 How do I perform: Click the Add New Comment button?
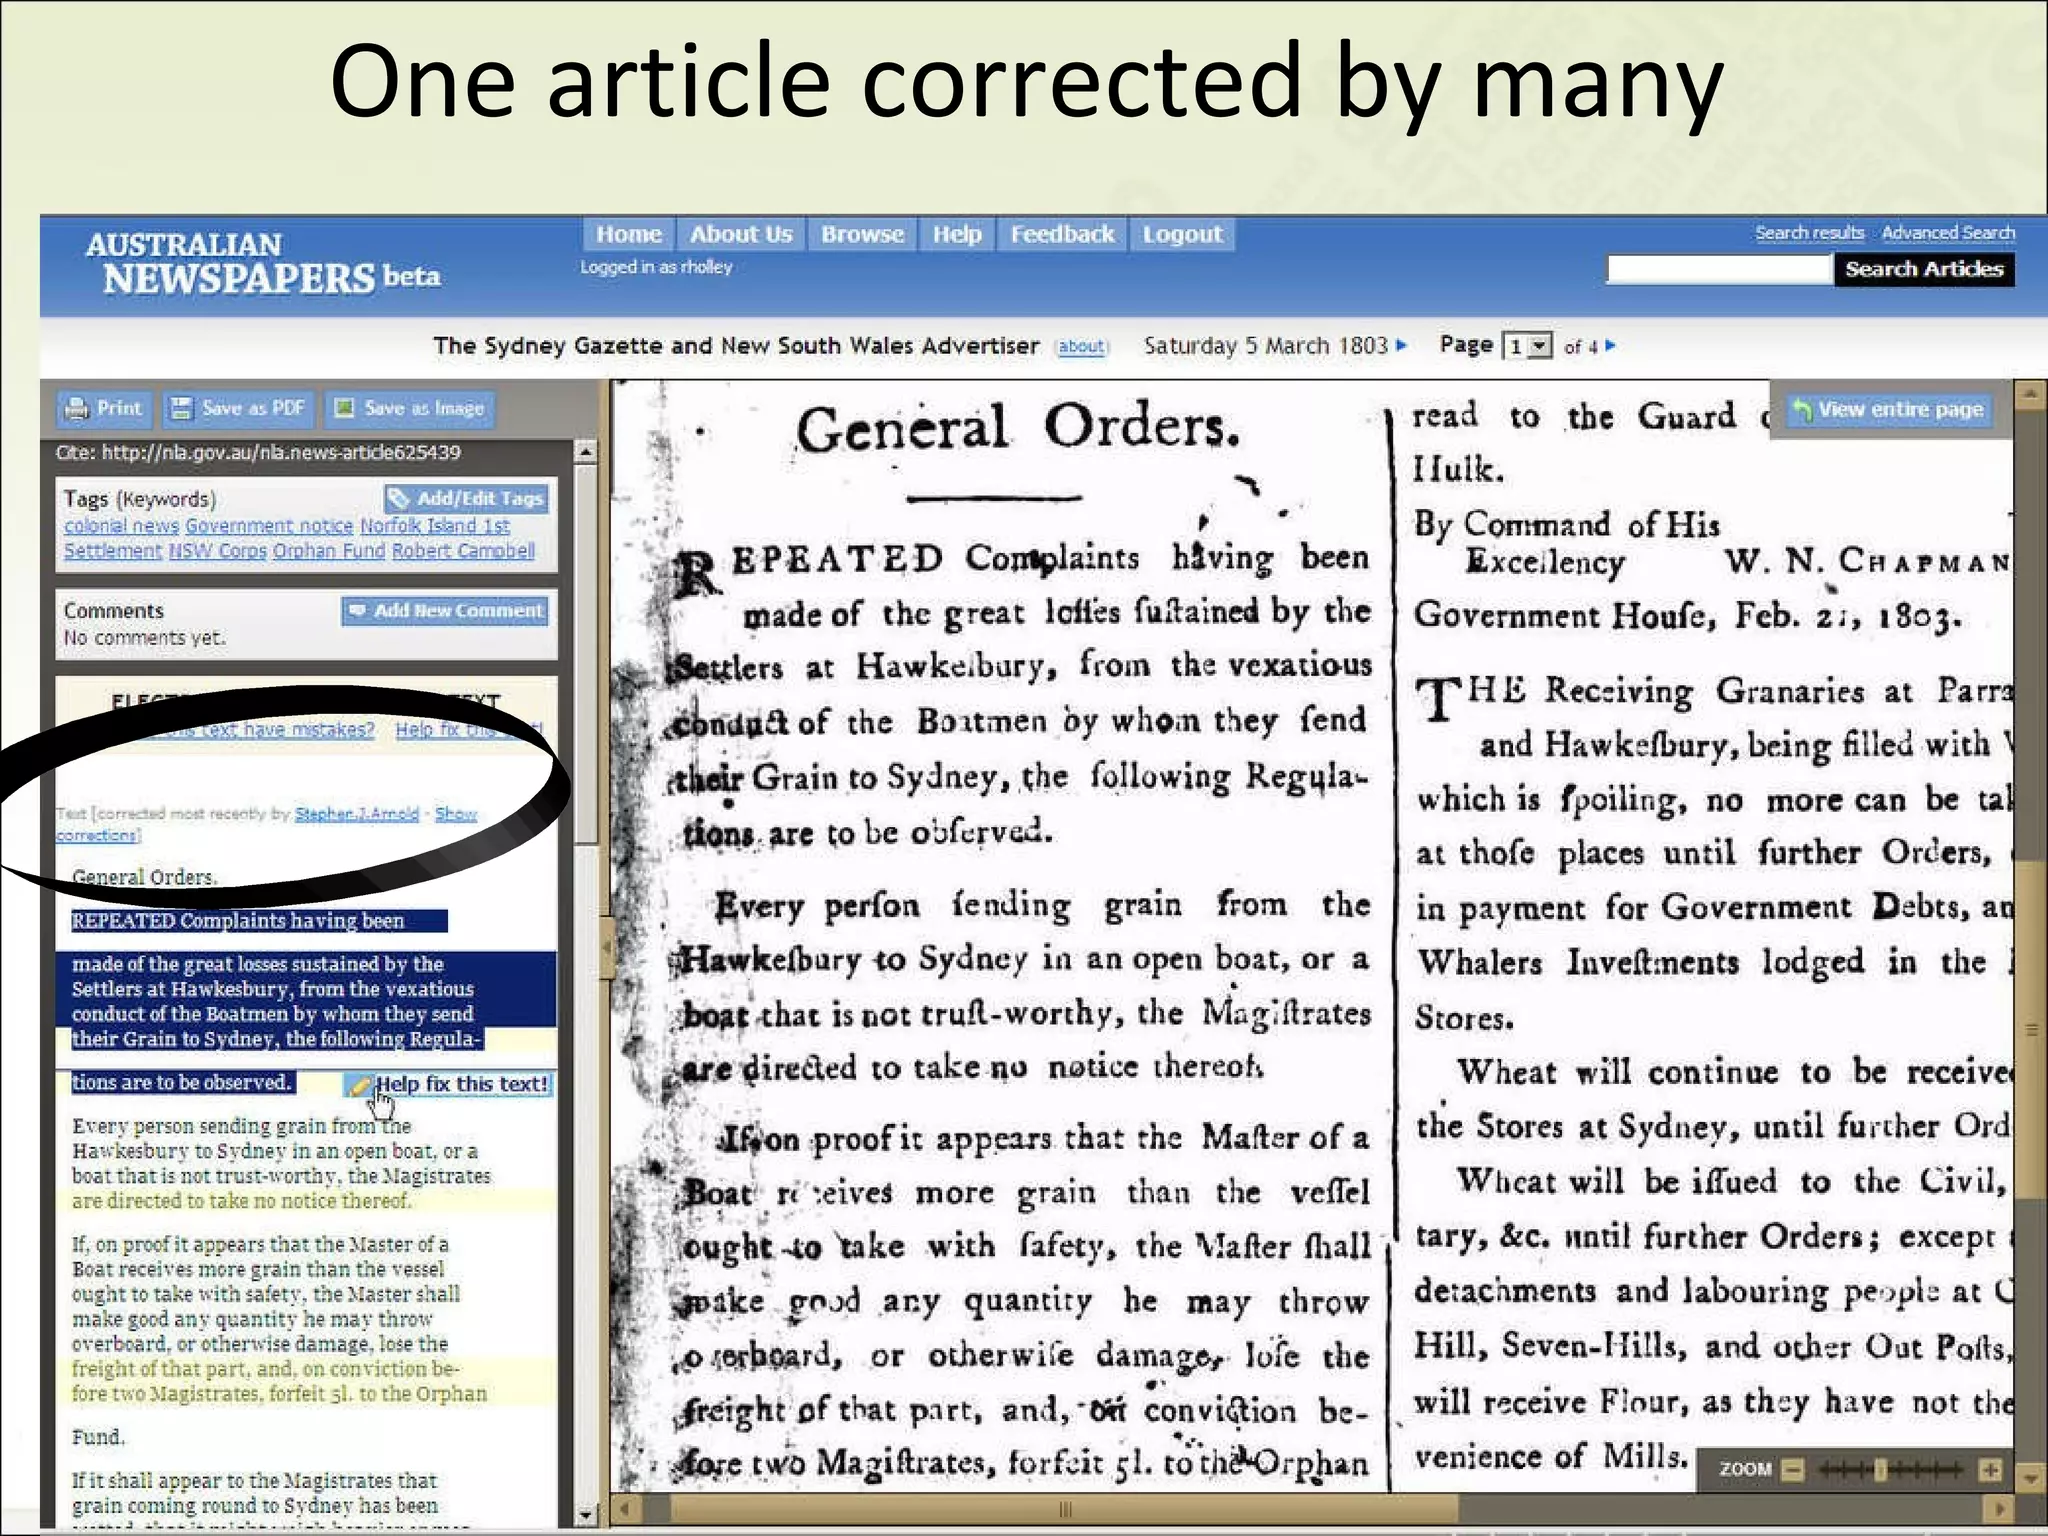click(x=445, y=610)
